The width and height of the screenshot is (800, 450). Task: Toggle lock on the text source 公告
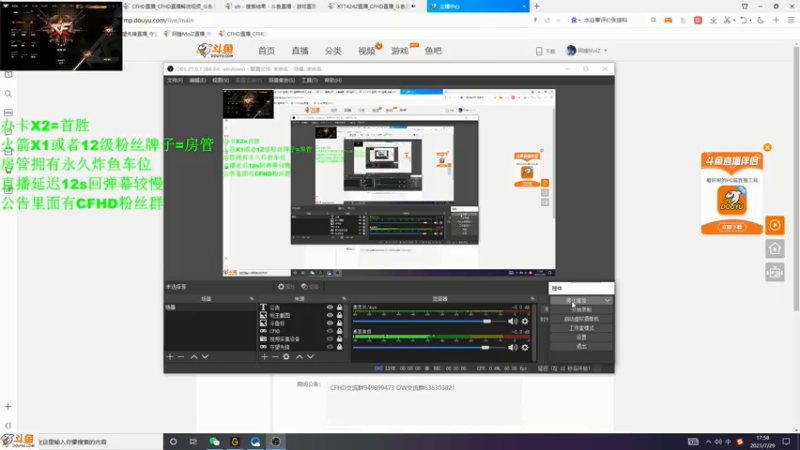(339, 307)
